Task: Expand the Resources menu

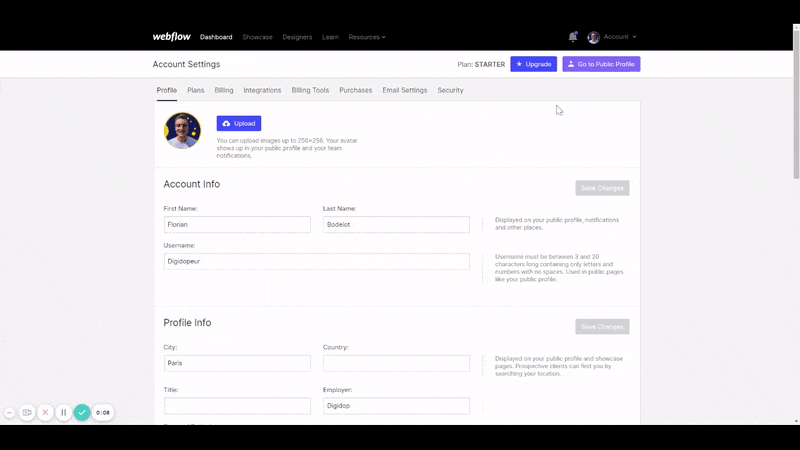Action: tap(367, 37)
